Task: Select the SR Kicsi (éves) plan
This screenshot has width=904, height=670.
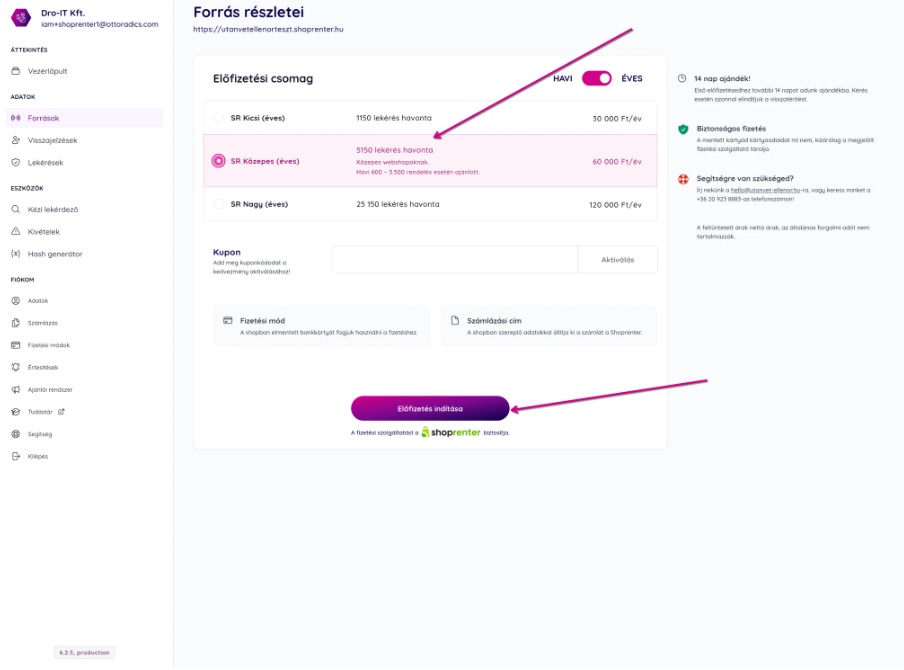Action: point(430,118)
